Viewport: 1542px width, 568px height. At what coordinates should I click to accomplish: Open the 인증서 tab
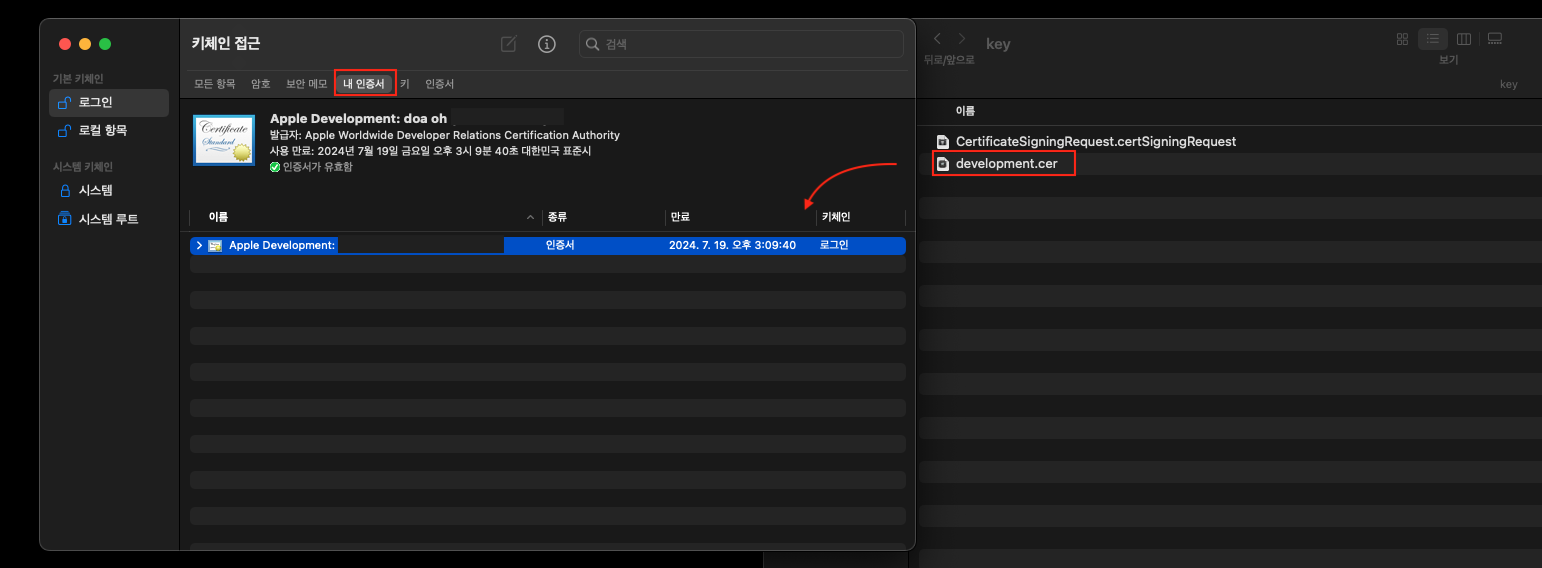click(x=439, y=84)
